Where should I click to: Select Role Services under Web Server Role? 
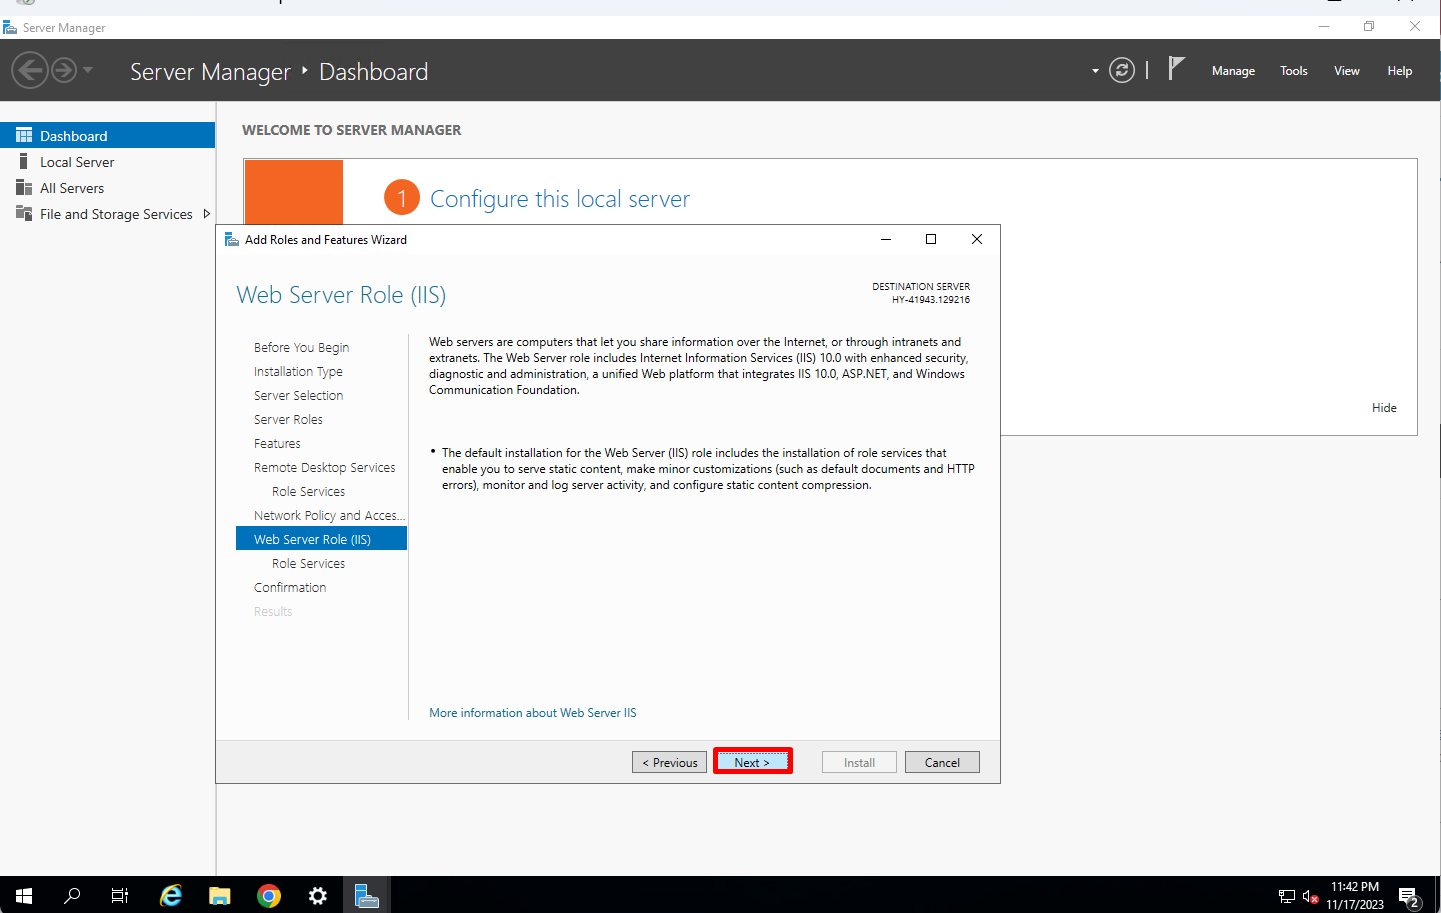(308, 563)
